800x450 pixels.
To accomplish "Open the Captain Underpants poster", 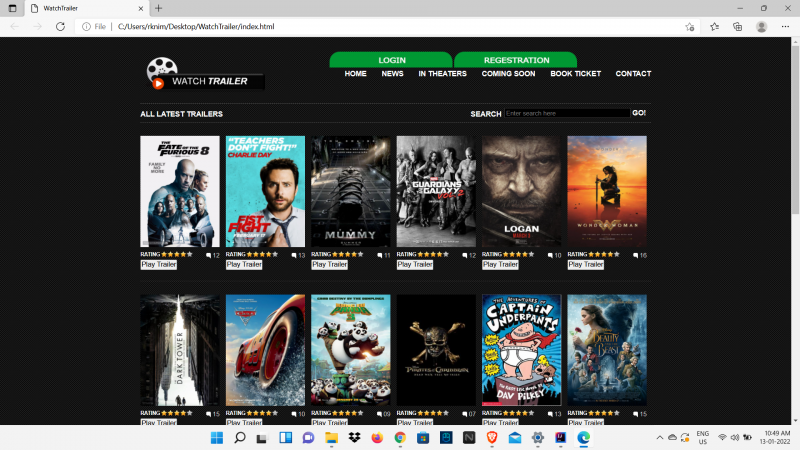I will click(x=521, y=350).
